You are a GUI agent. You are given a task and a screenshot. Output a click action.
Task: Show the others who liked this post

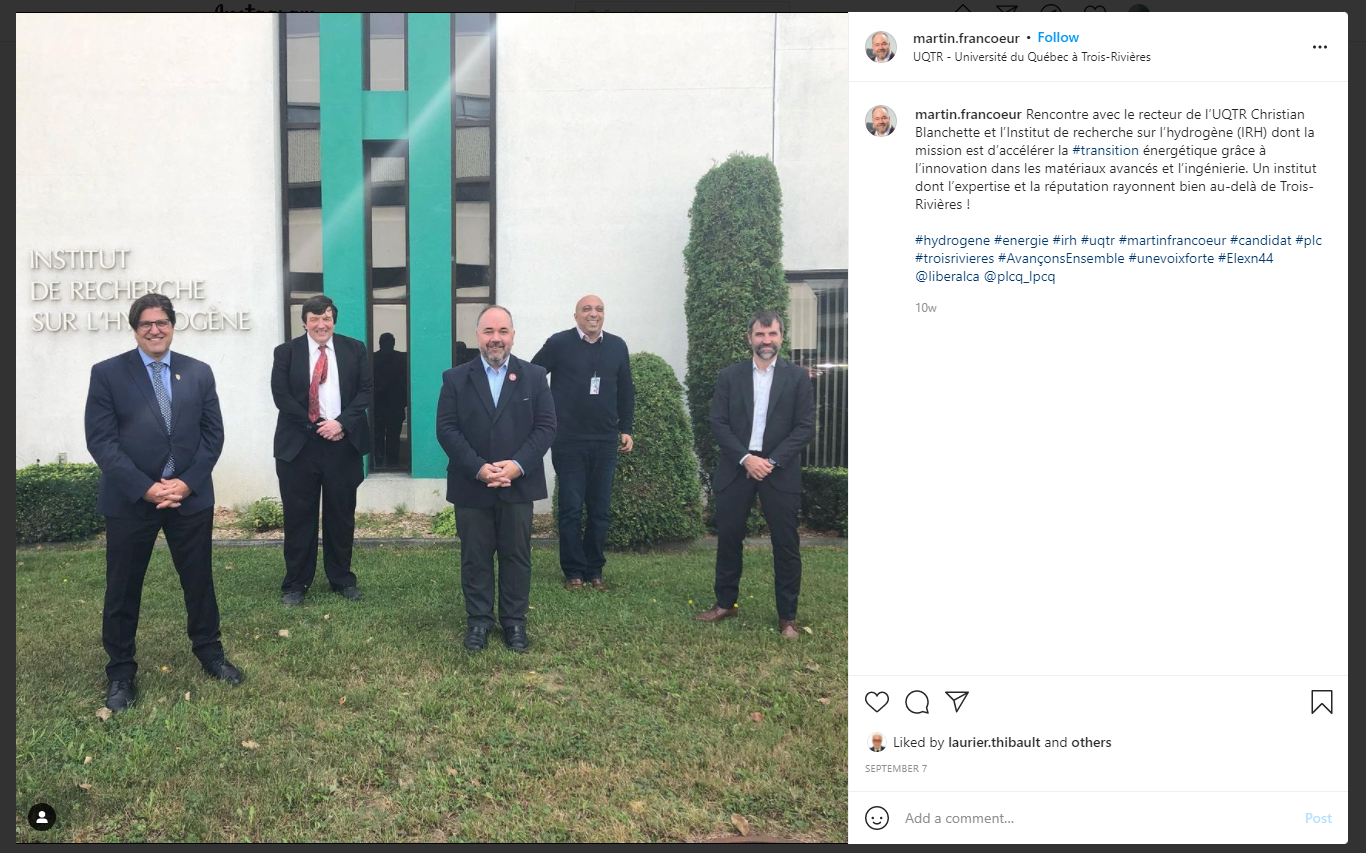point(1091,742)
